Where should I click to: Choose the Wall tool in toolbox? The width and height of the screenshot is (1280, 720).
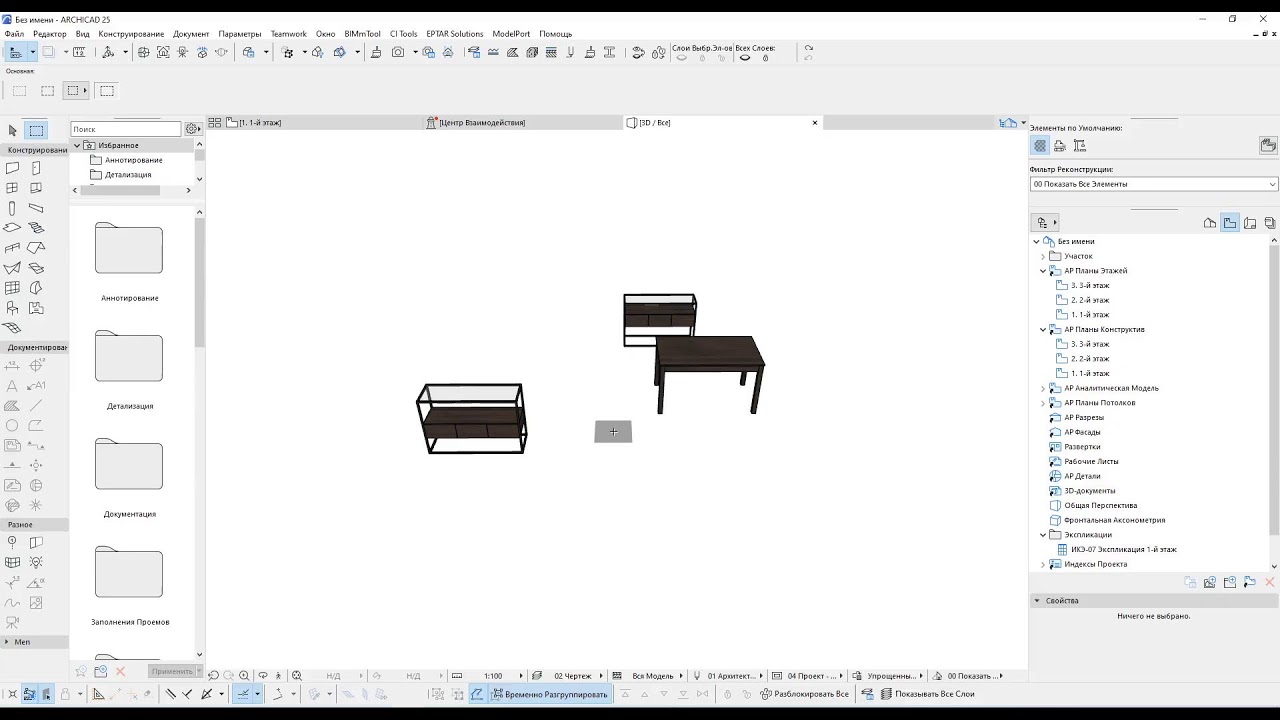(12, 168)
